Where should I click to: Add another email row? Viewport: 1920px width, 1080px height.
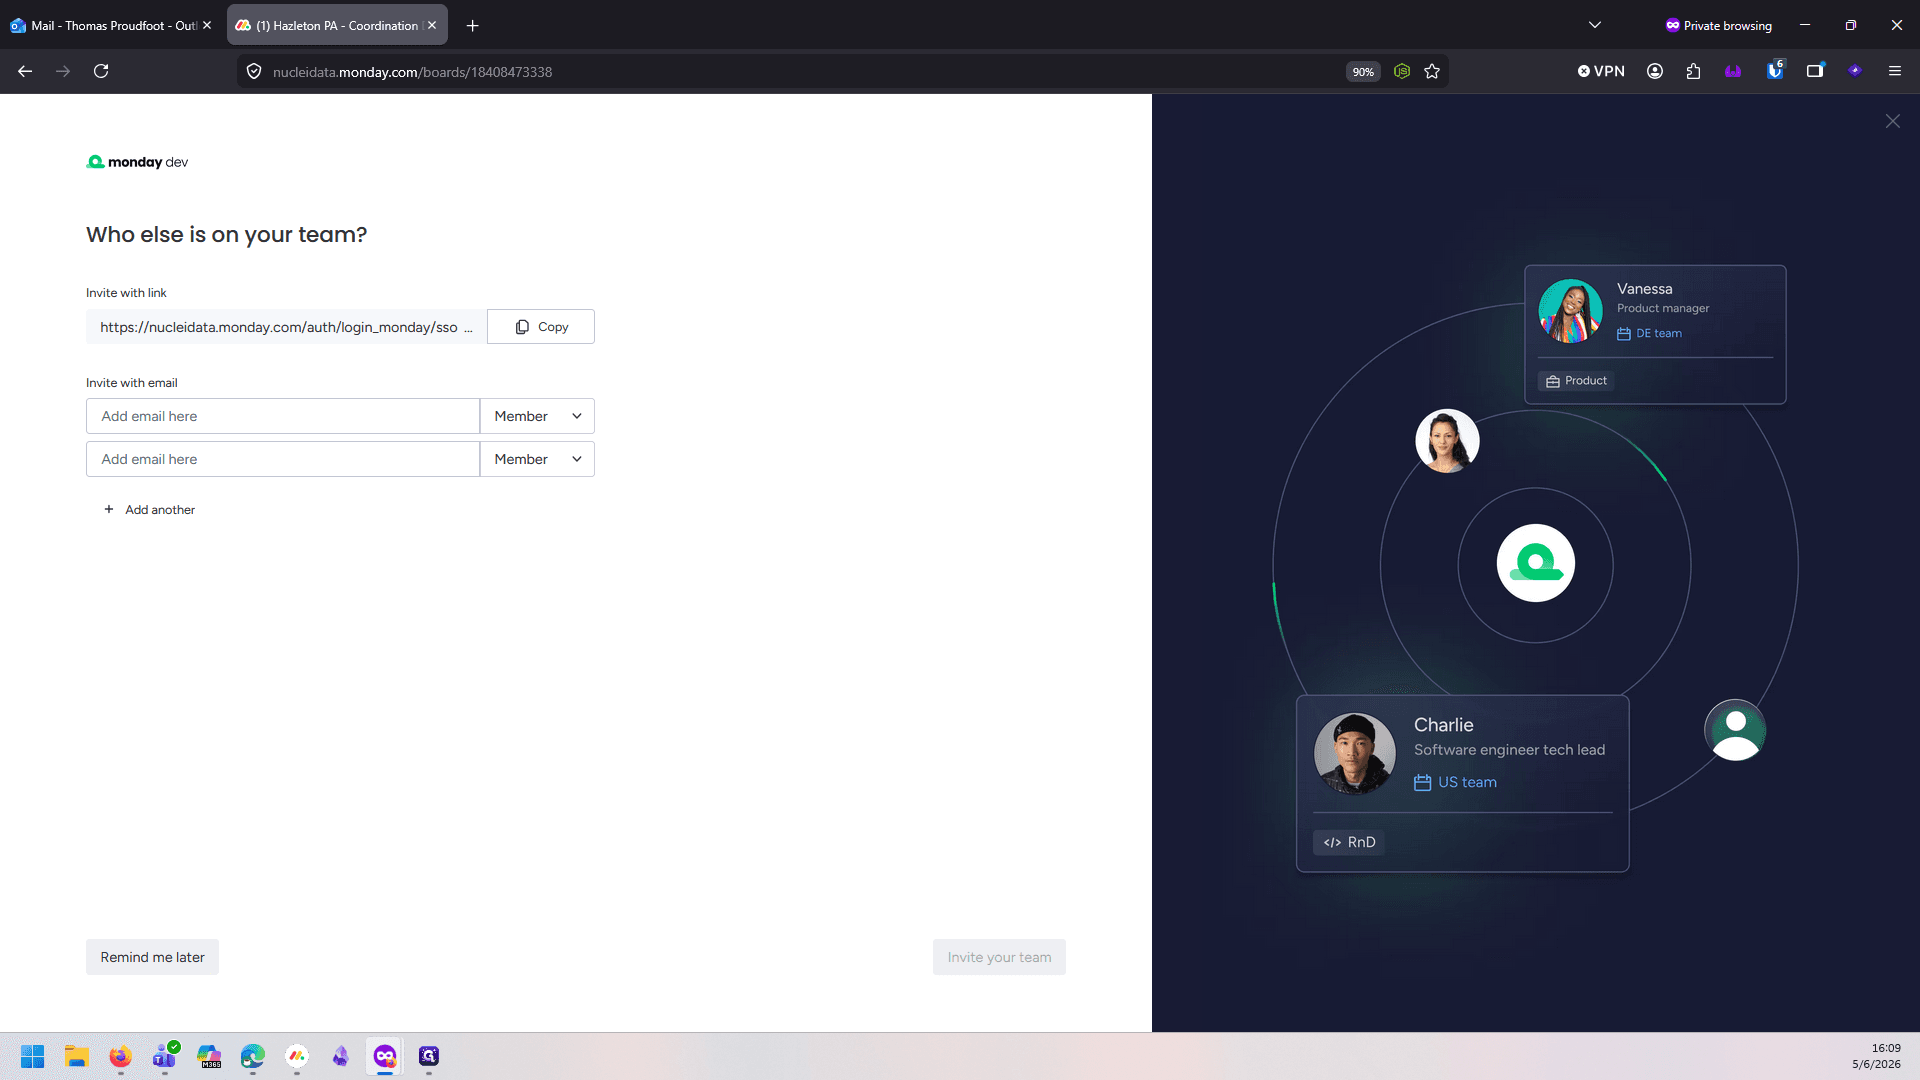(x=150, y=510)
